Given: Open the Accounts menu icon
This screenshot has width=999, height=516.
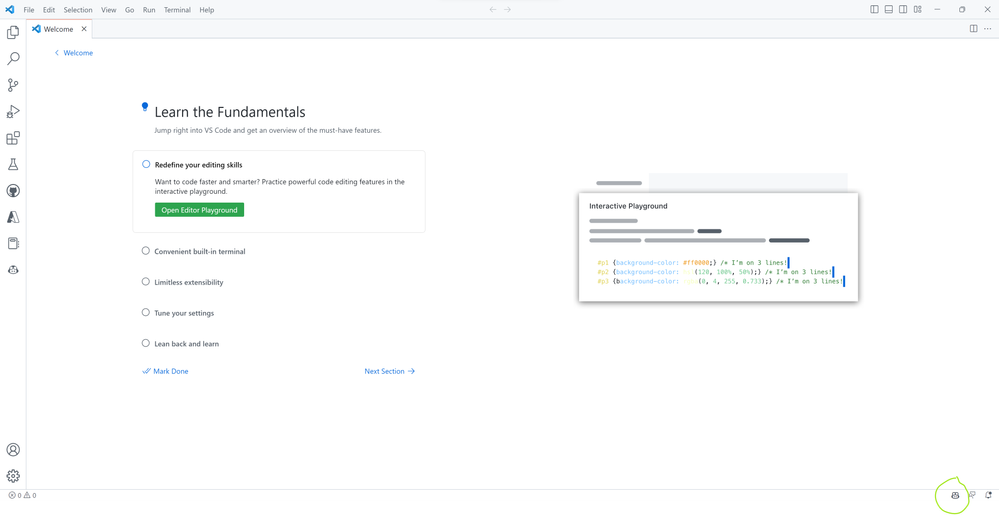Looking at the screenshot, I should (x=13, y=450).
